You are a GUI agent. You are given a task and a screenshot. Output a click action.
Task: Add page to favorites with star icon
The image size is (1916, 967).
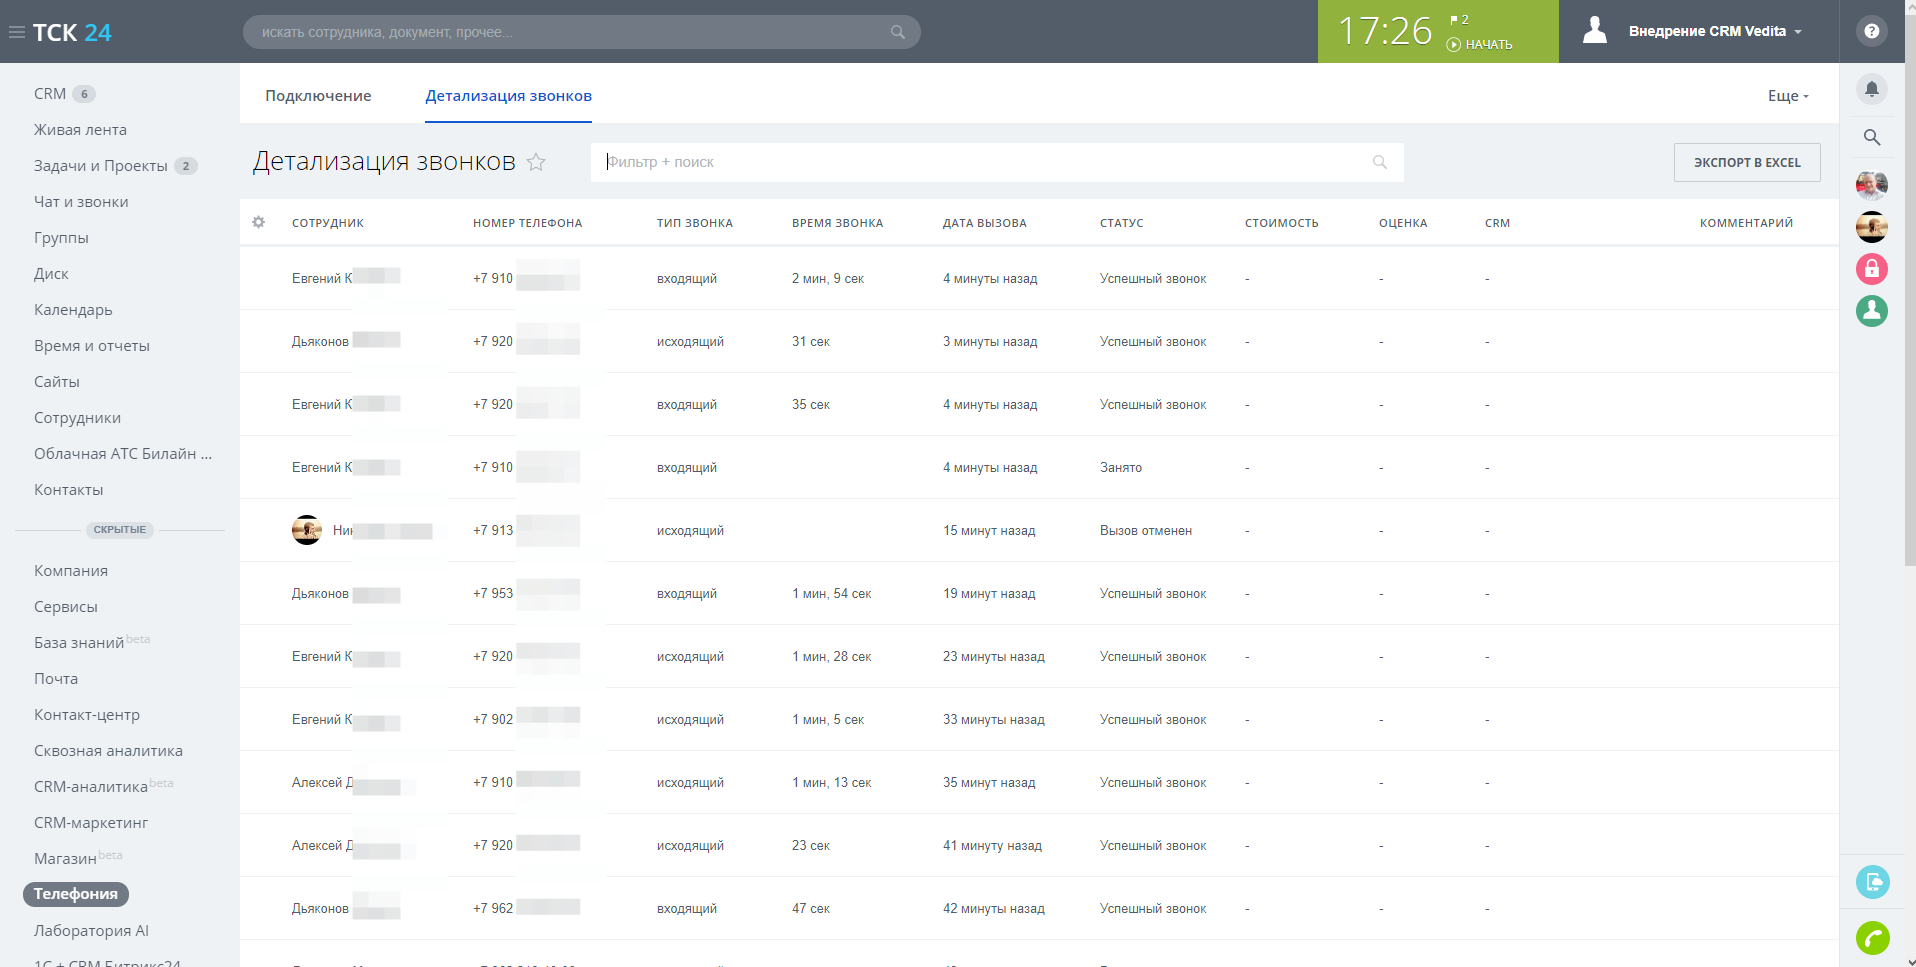(536, 162)
